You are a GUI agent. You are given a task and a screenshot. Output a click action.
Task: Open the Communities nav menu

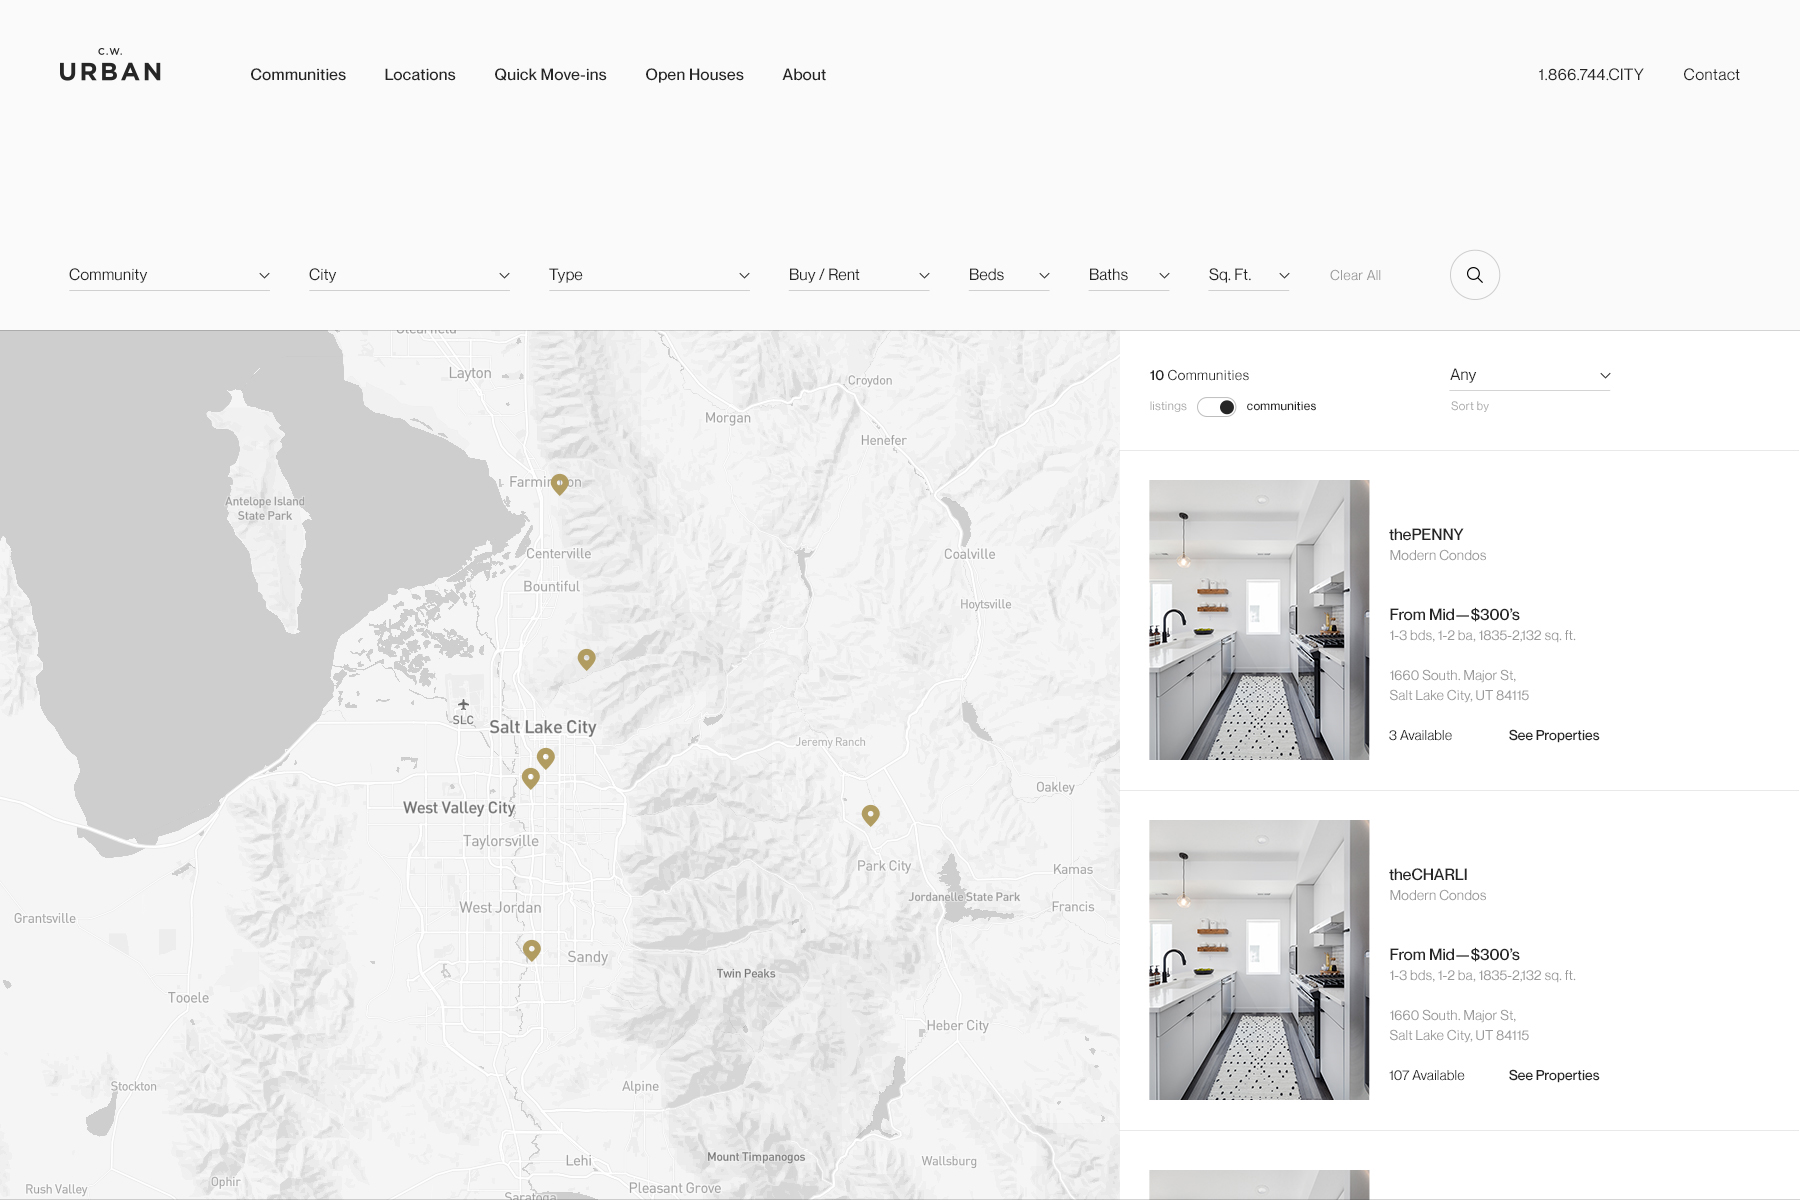(298, 75)
